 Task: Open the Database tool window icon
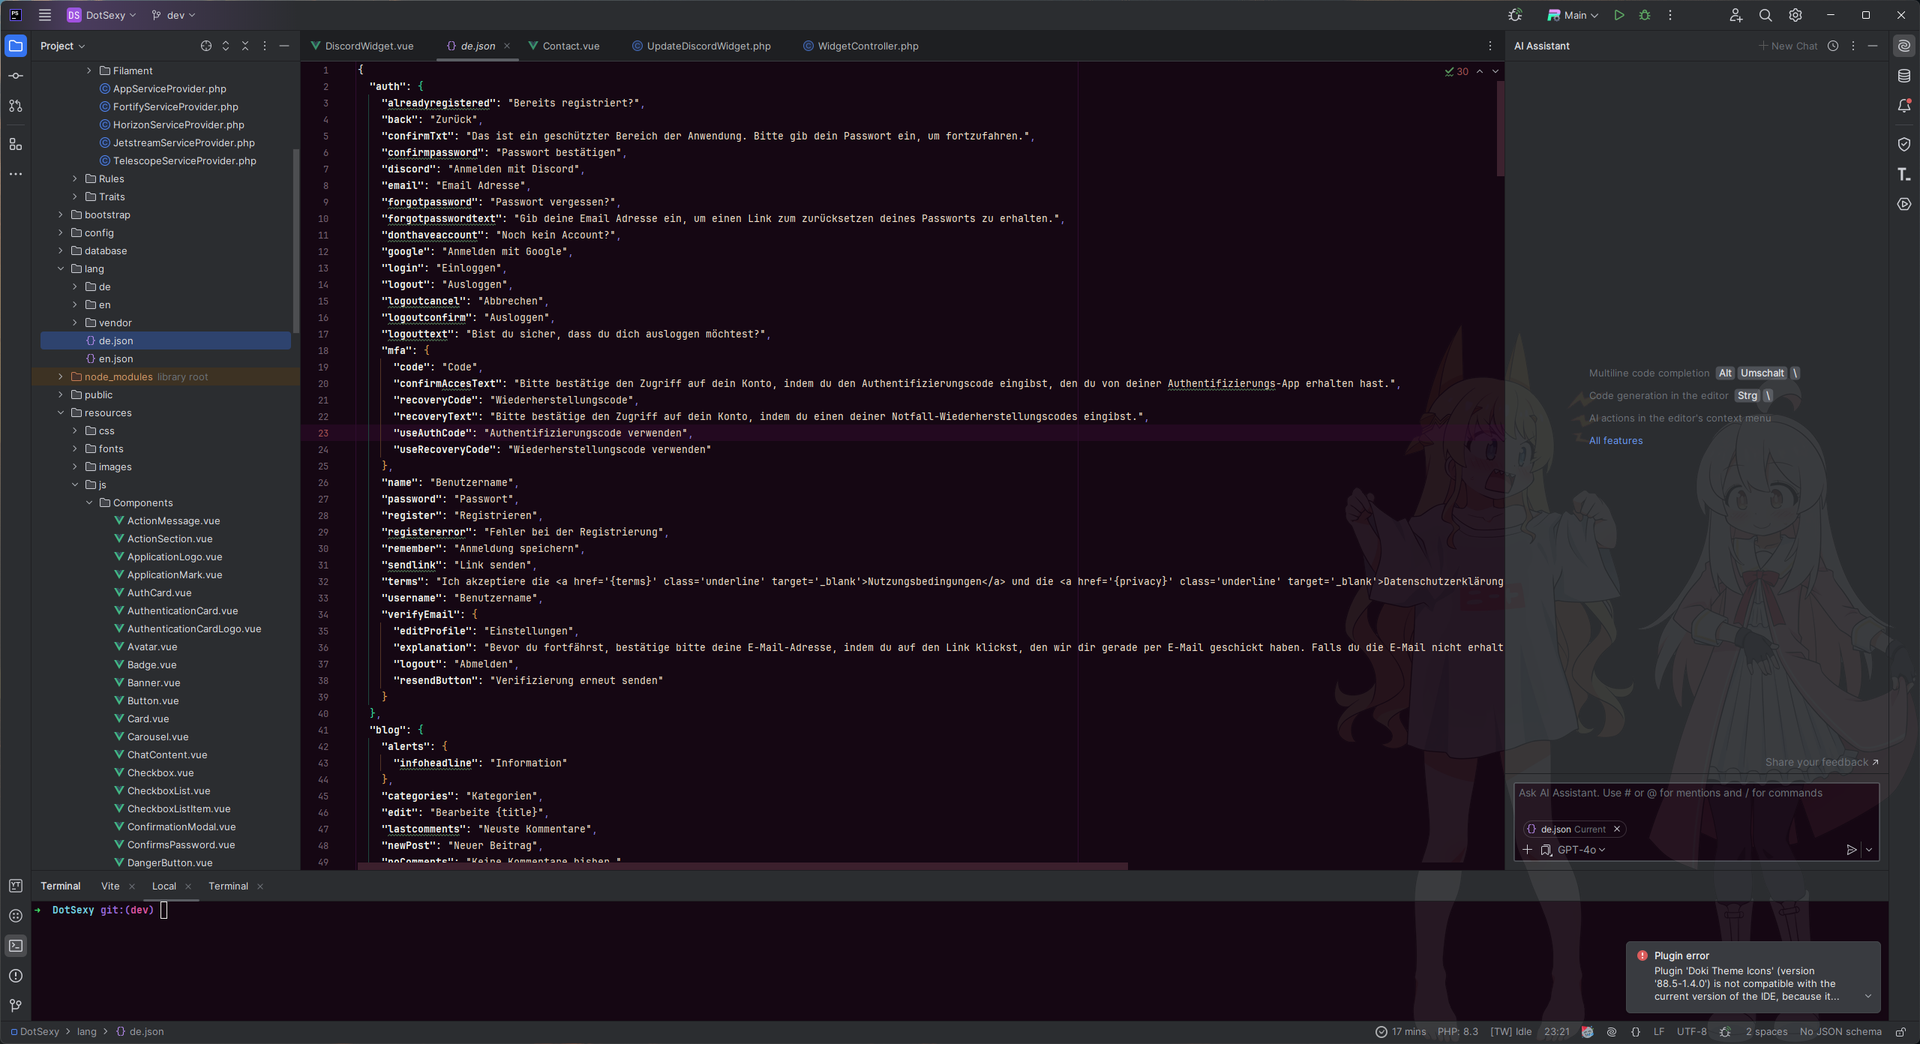1904,76
